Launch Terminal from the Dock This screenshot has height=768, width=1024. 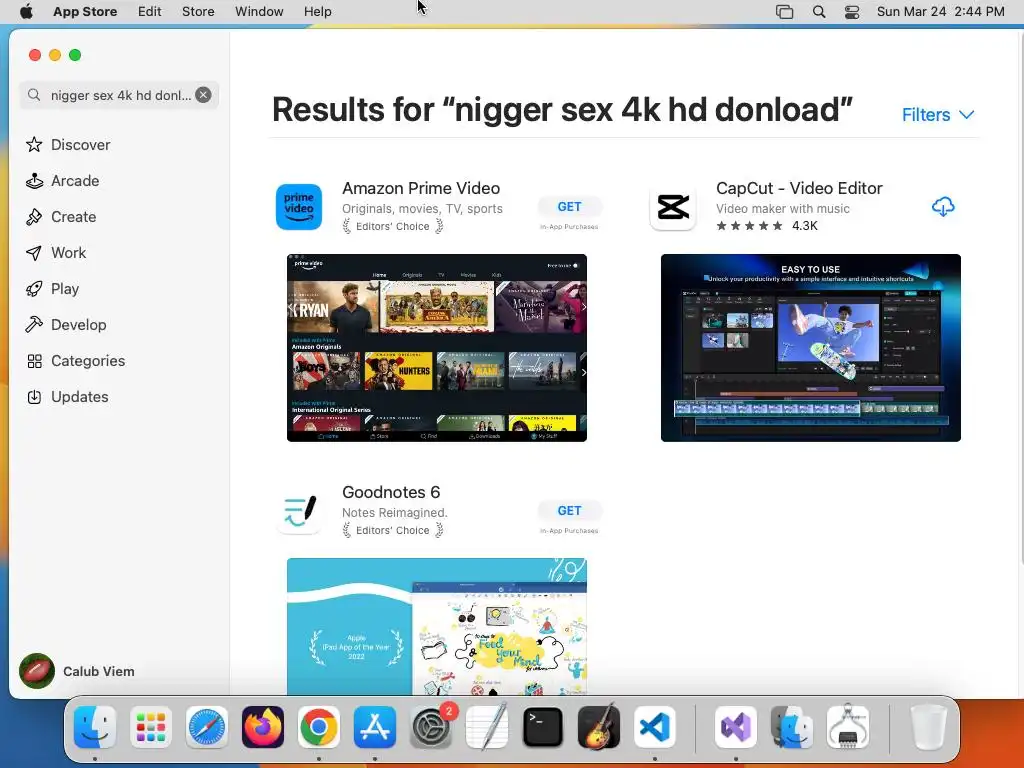coord(543,727)
